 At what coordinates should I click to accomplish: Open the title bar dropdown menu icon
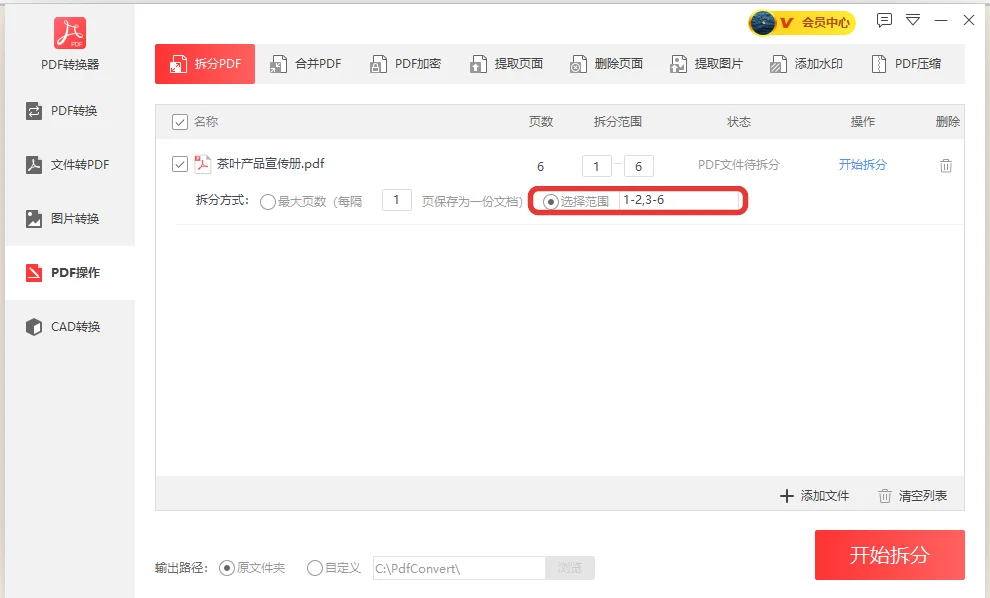tap(913, 20)
